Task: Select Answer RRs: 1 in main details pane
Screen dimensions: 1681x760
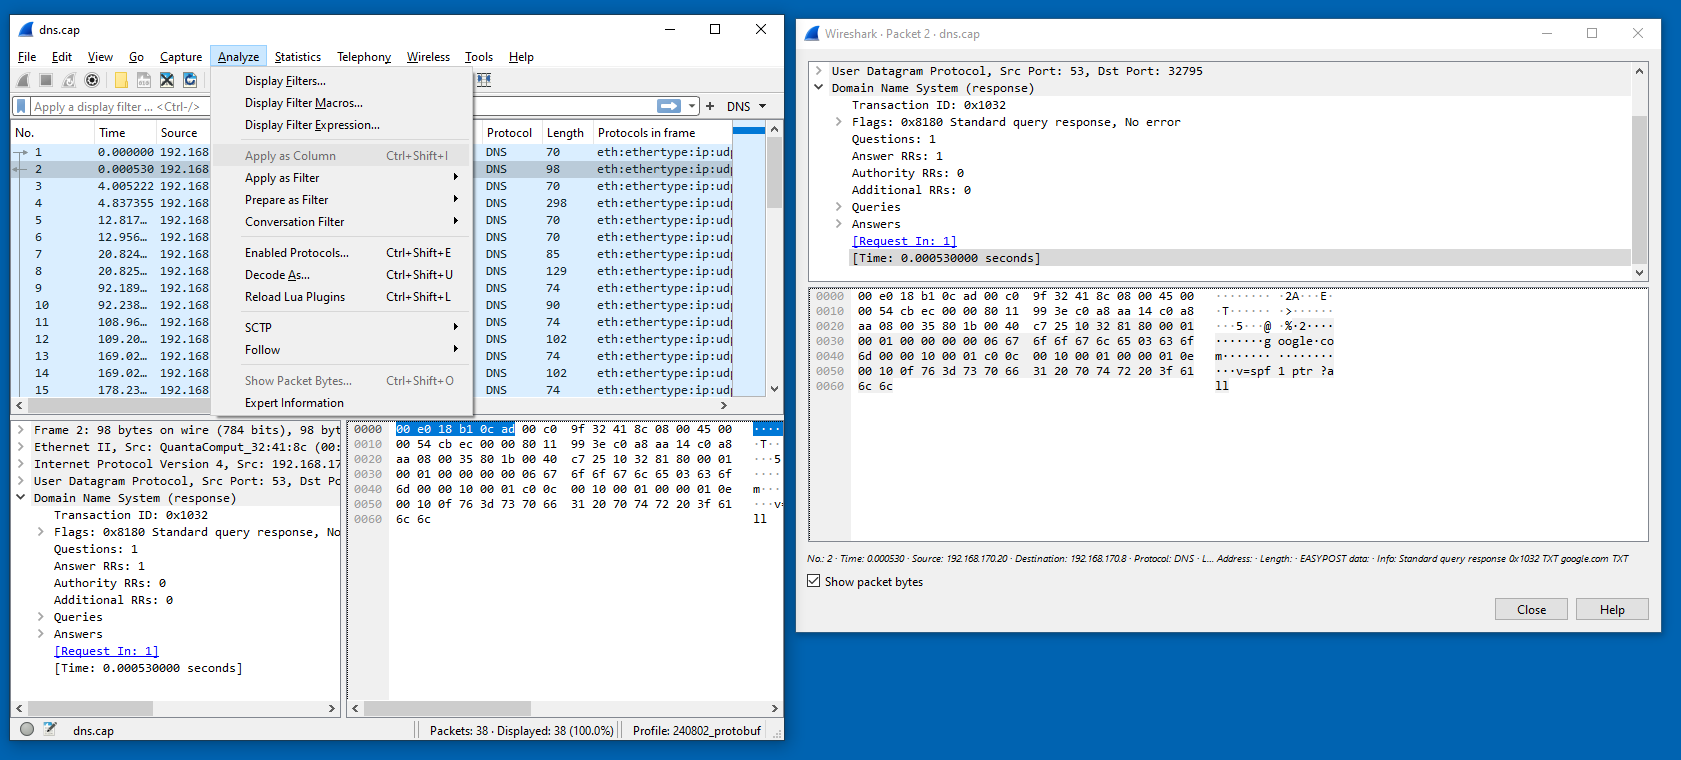Action: 98,566
